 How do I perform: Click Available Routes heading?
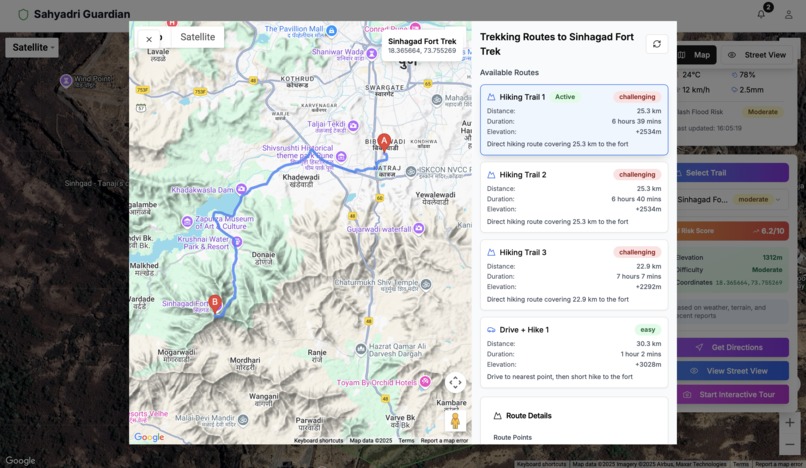[509, 73]
